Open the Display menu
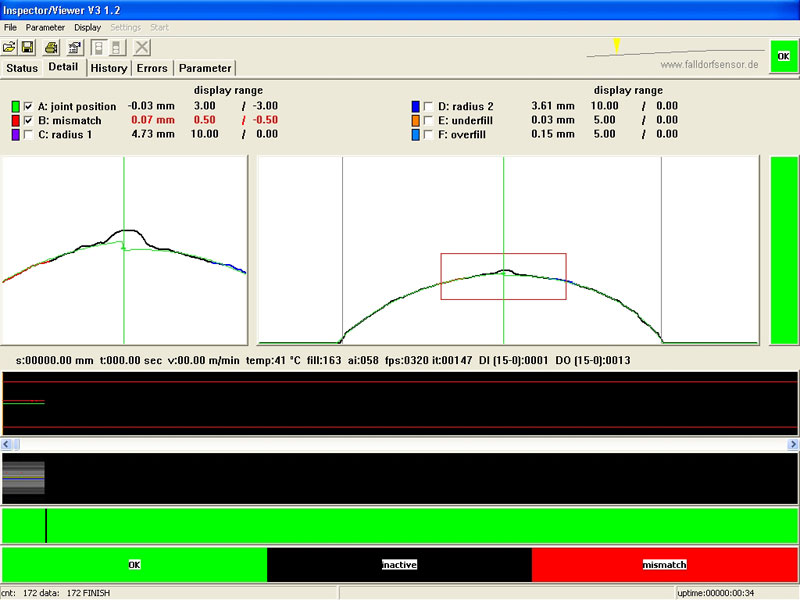 tap(87, 28)
